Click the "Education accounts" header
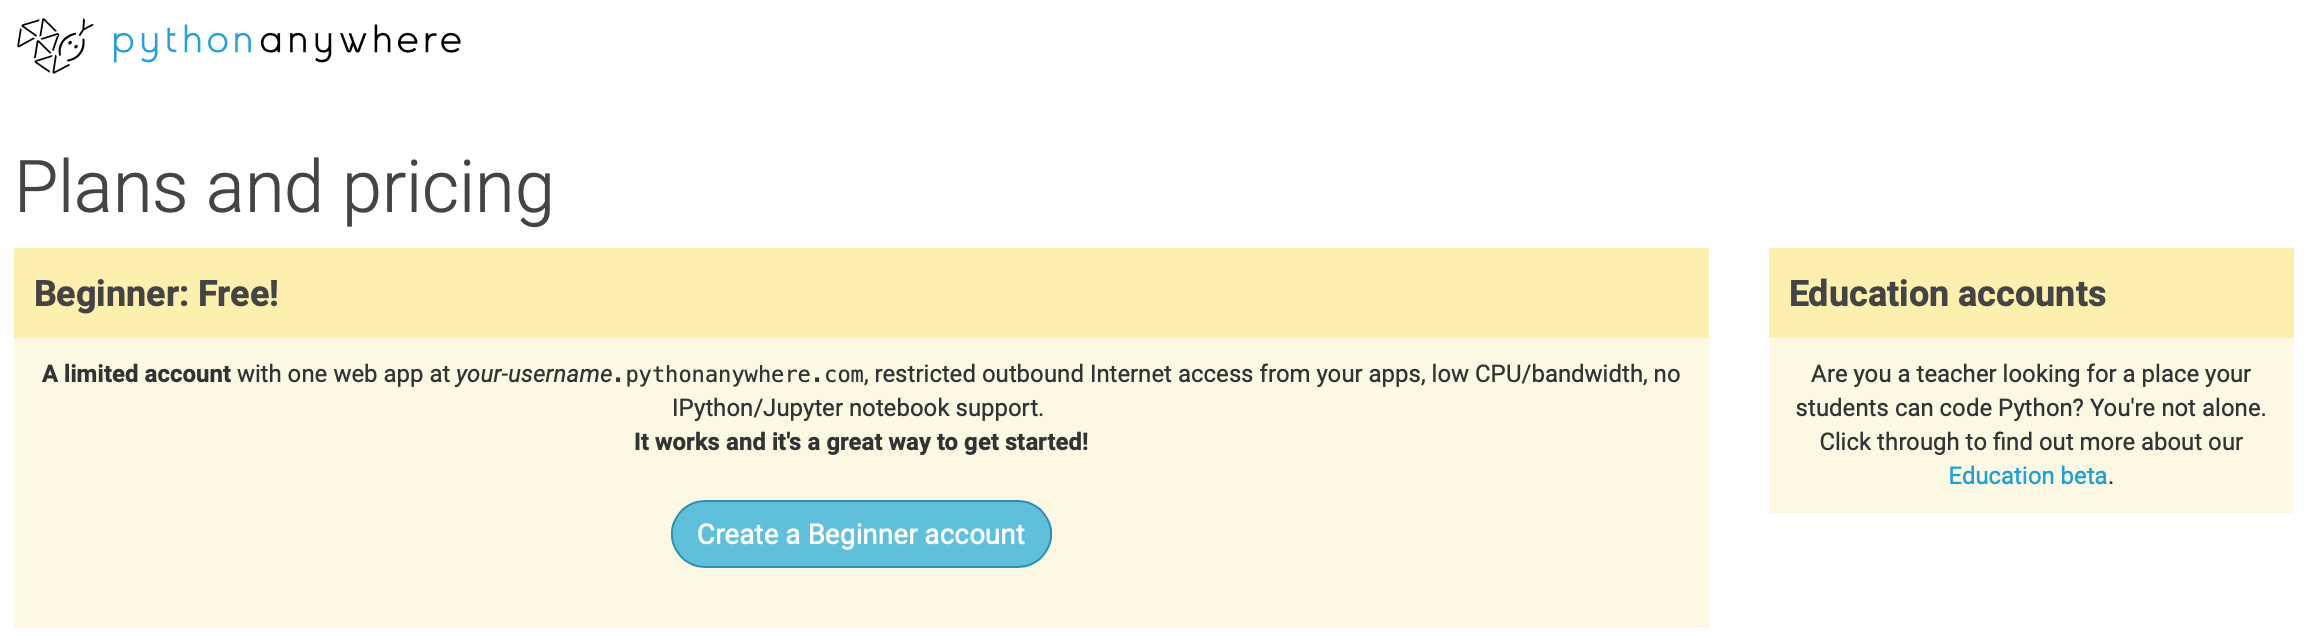The image size is (2308, 642). (x=1947, y=294)
